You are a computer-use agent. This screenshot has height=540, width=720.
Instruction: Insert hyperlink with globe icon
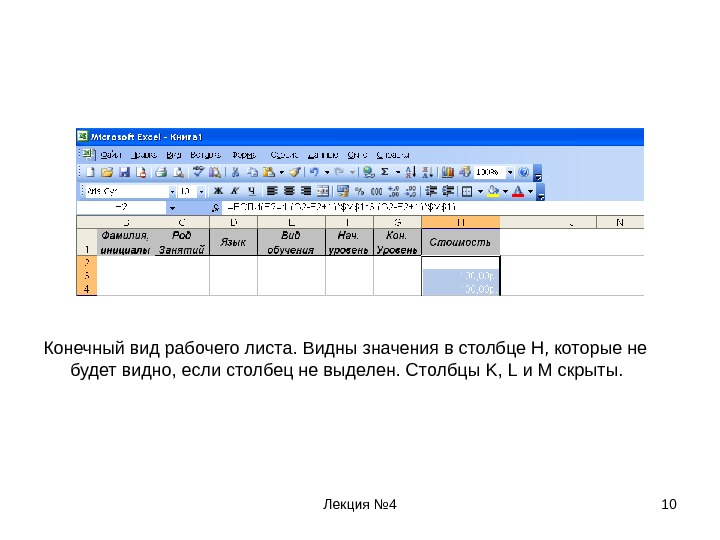368,173
